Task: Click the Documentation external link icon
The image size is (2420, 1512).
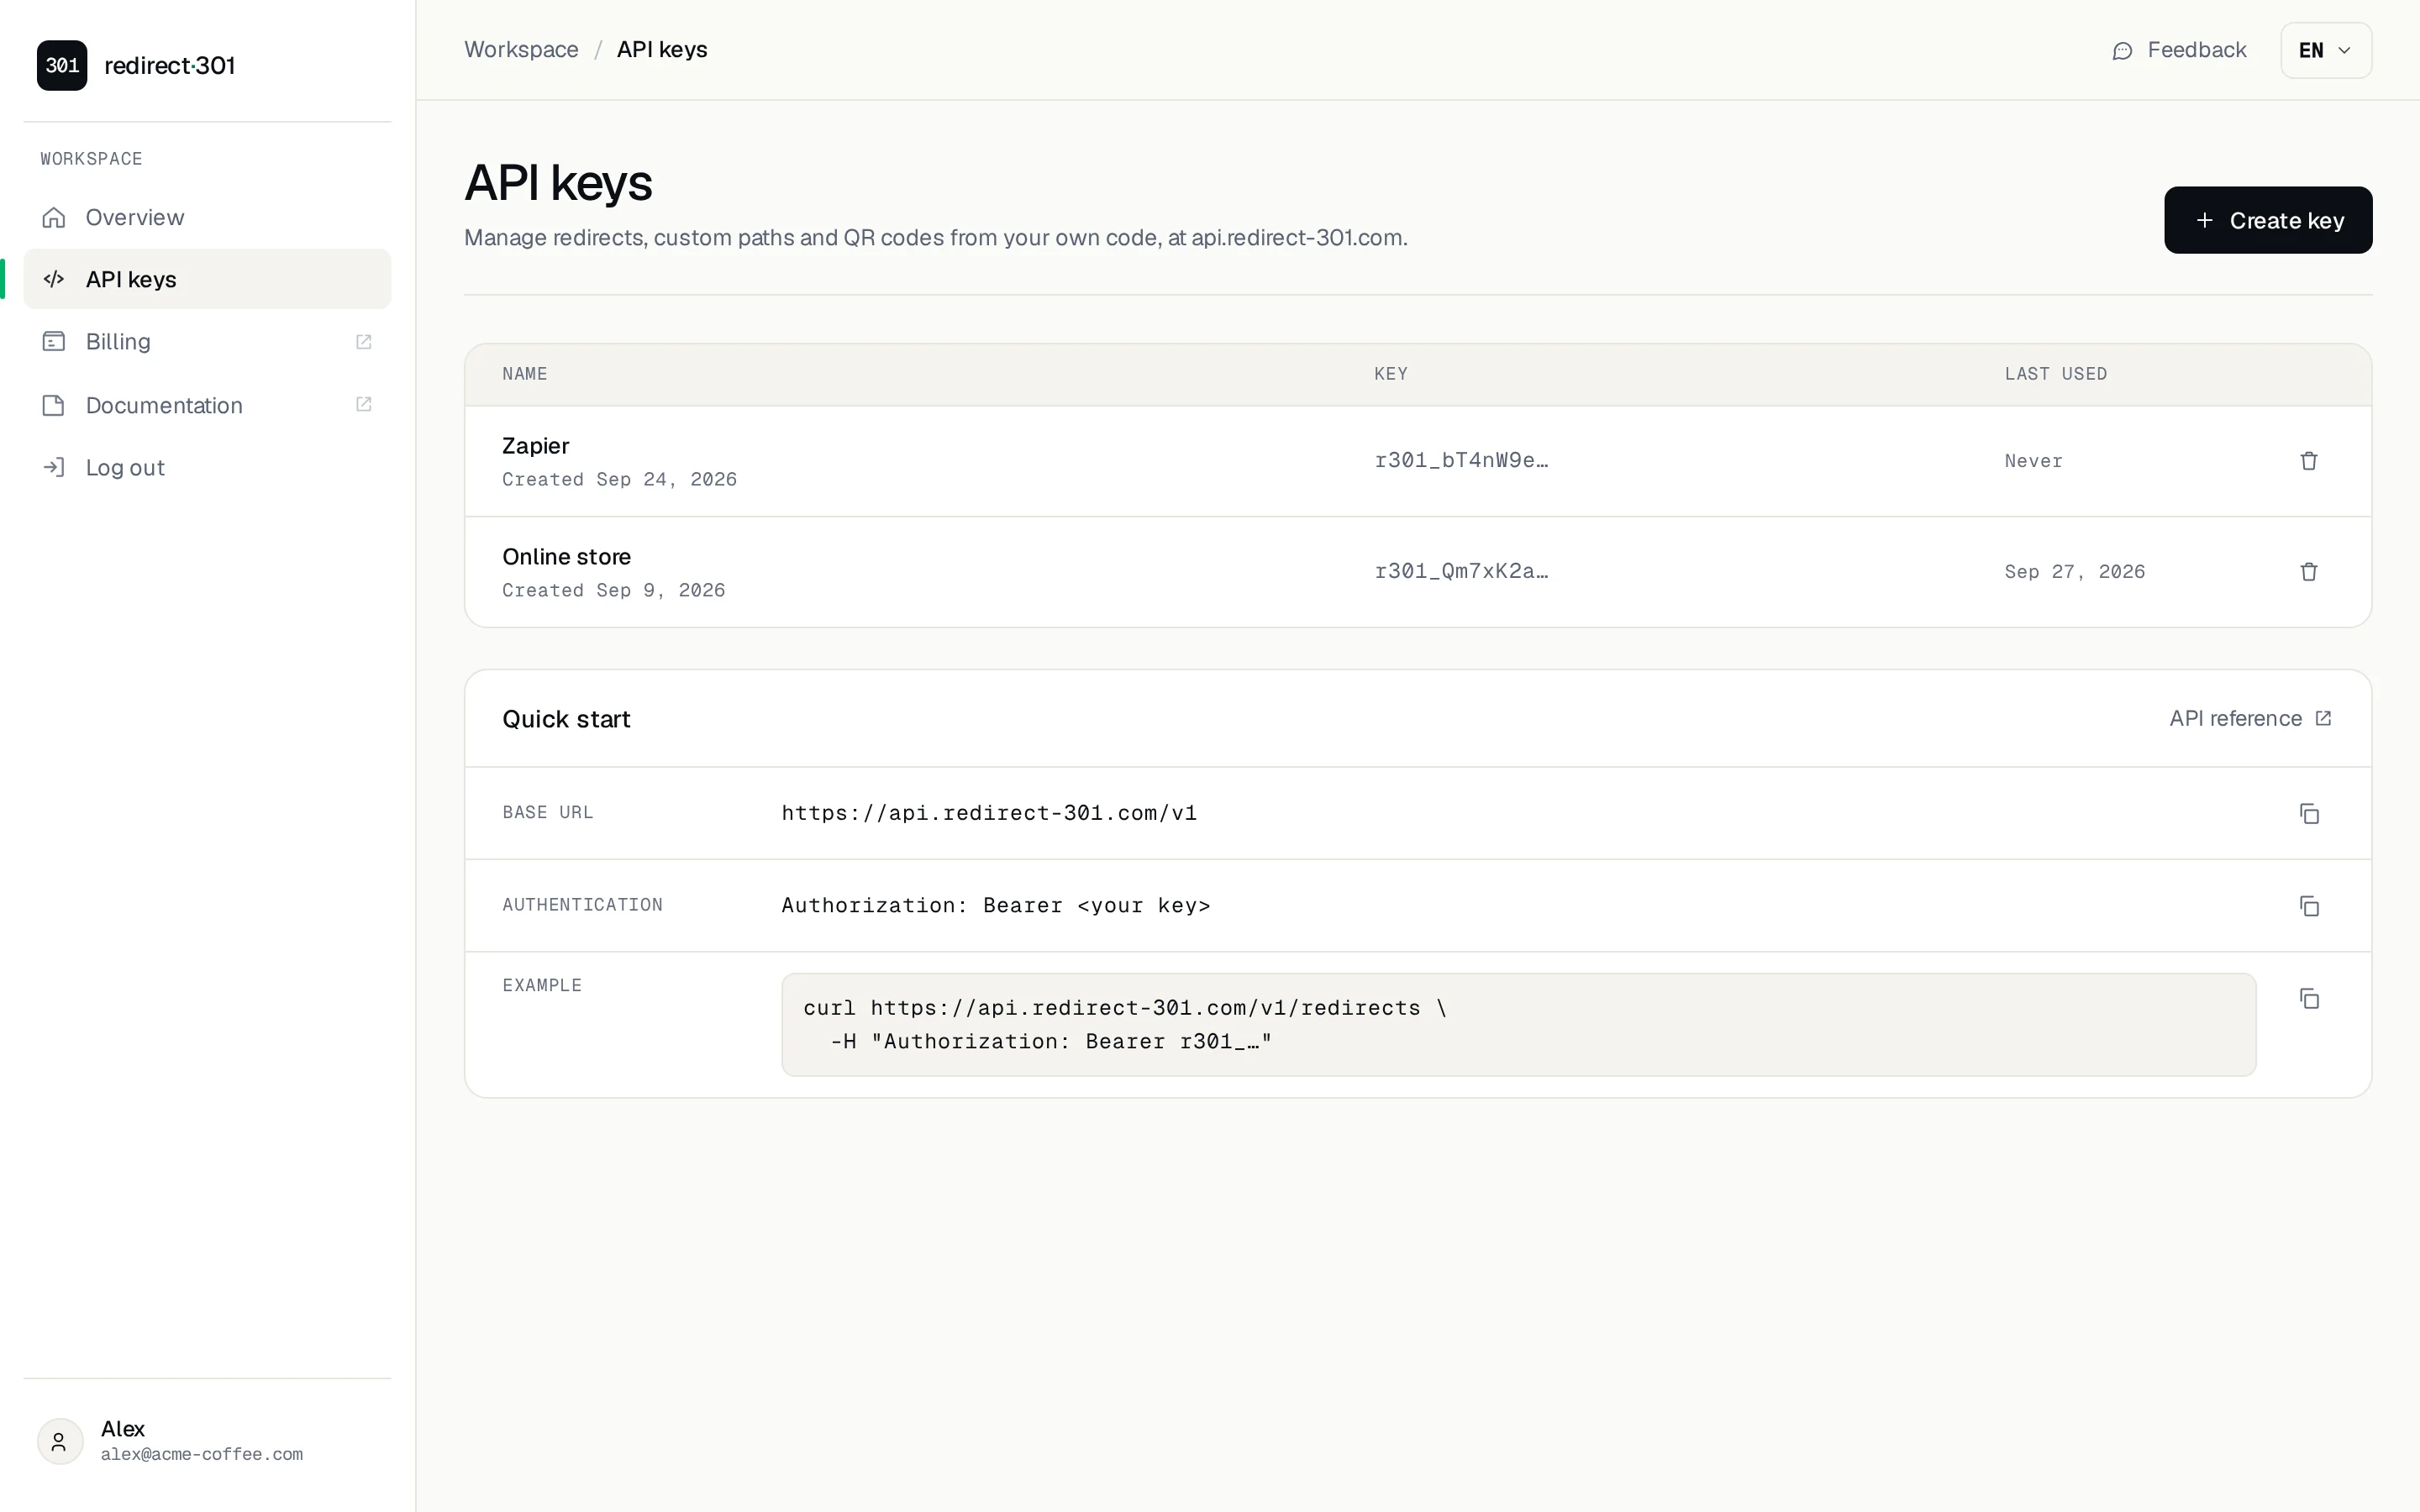Action: coord(364,404)
